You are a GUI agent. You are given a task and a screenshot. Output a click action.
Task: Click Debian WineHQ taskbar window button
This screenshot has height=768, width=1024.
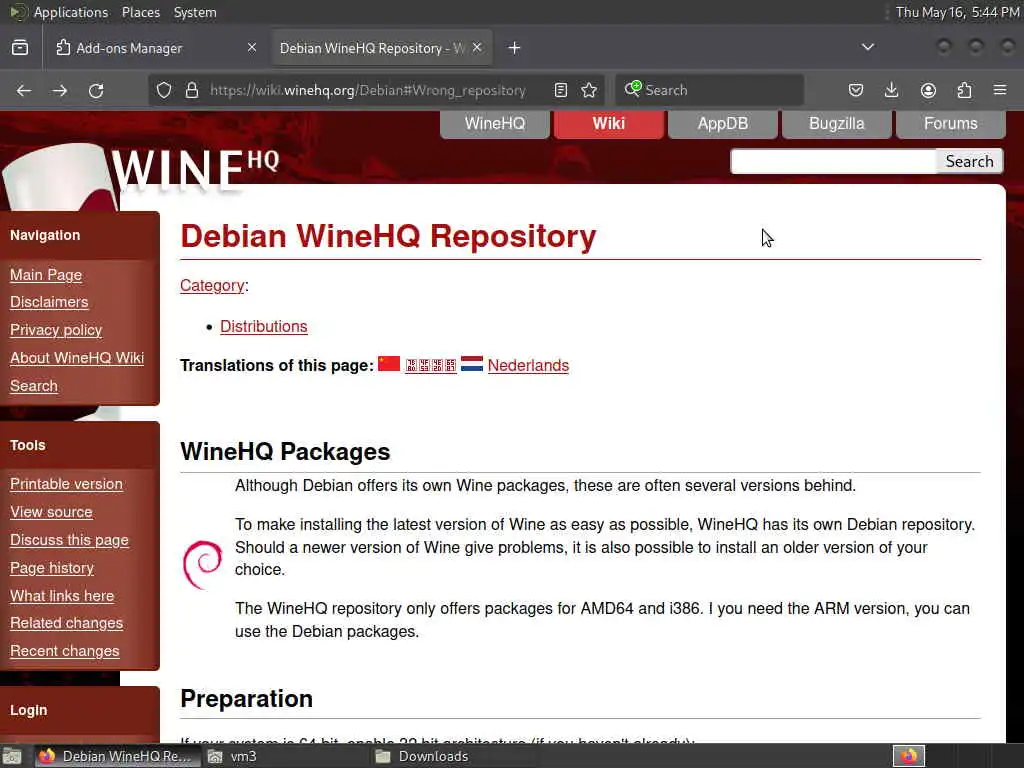pyautogui.click(x=116, y=756)
